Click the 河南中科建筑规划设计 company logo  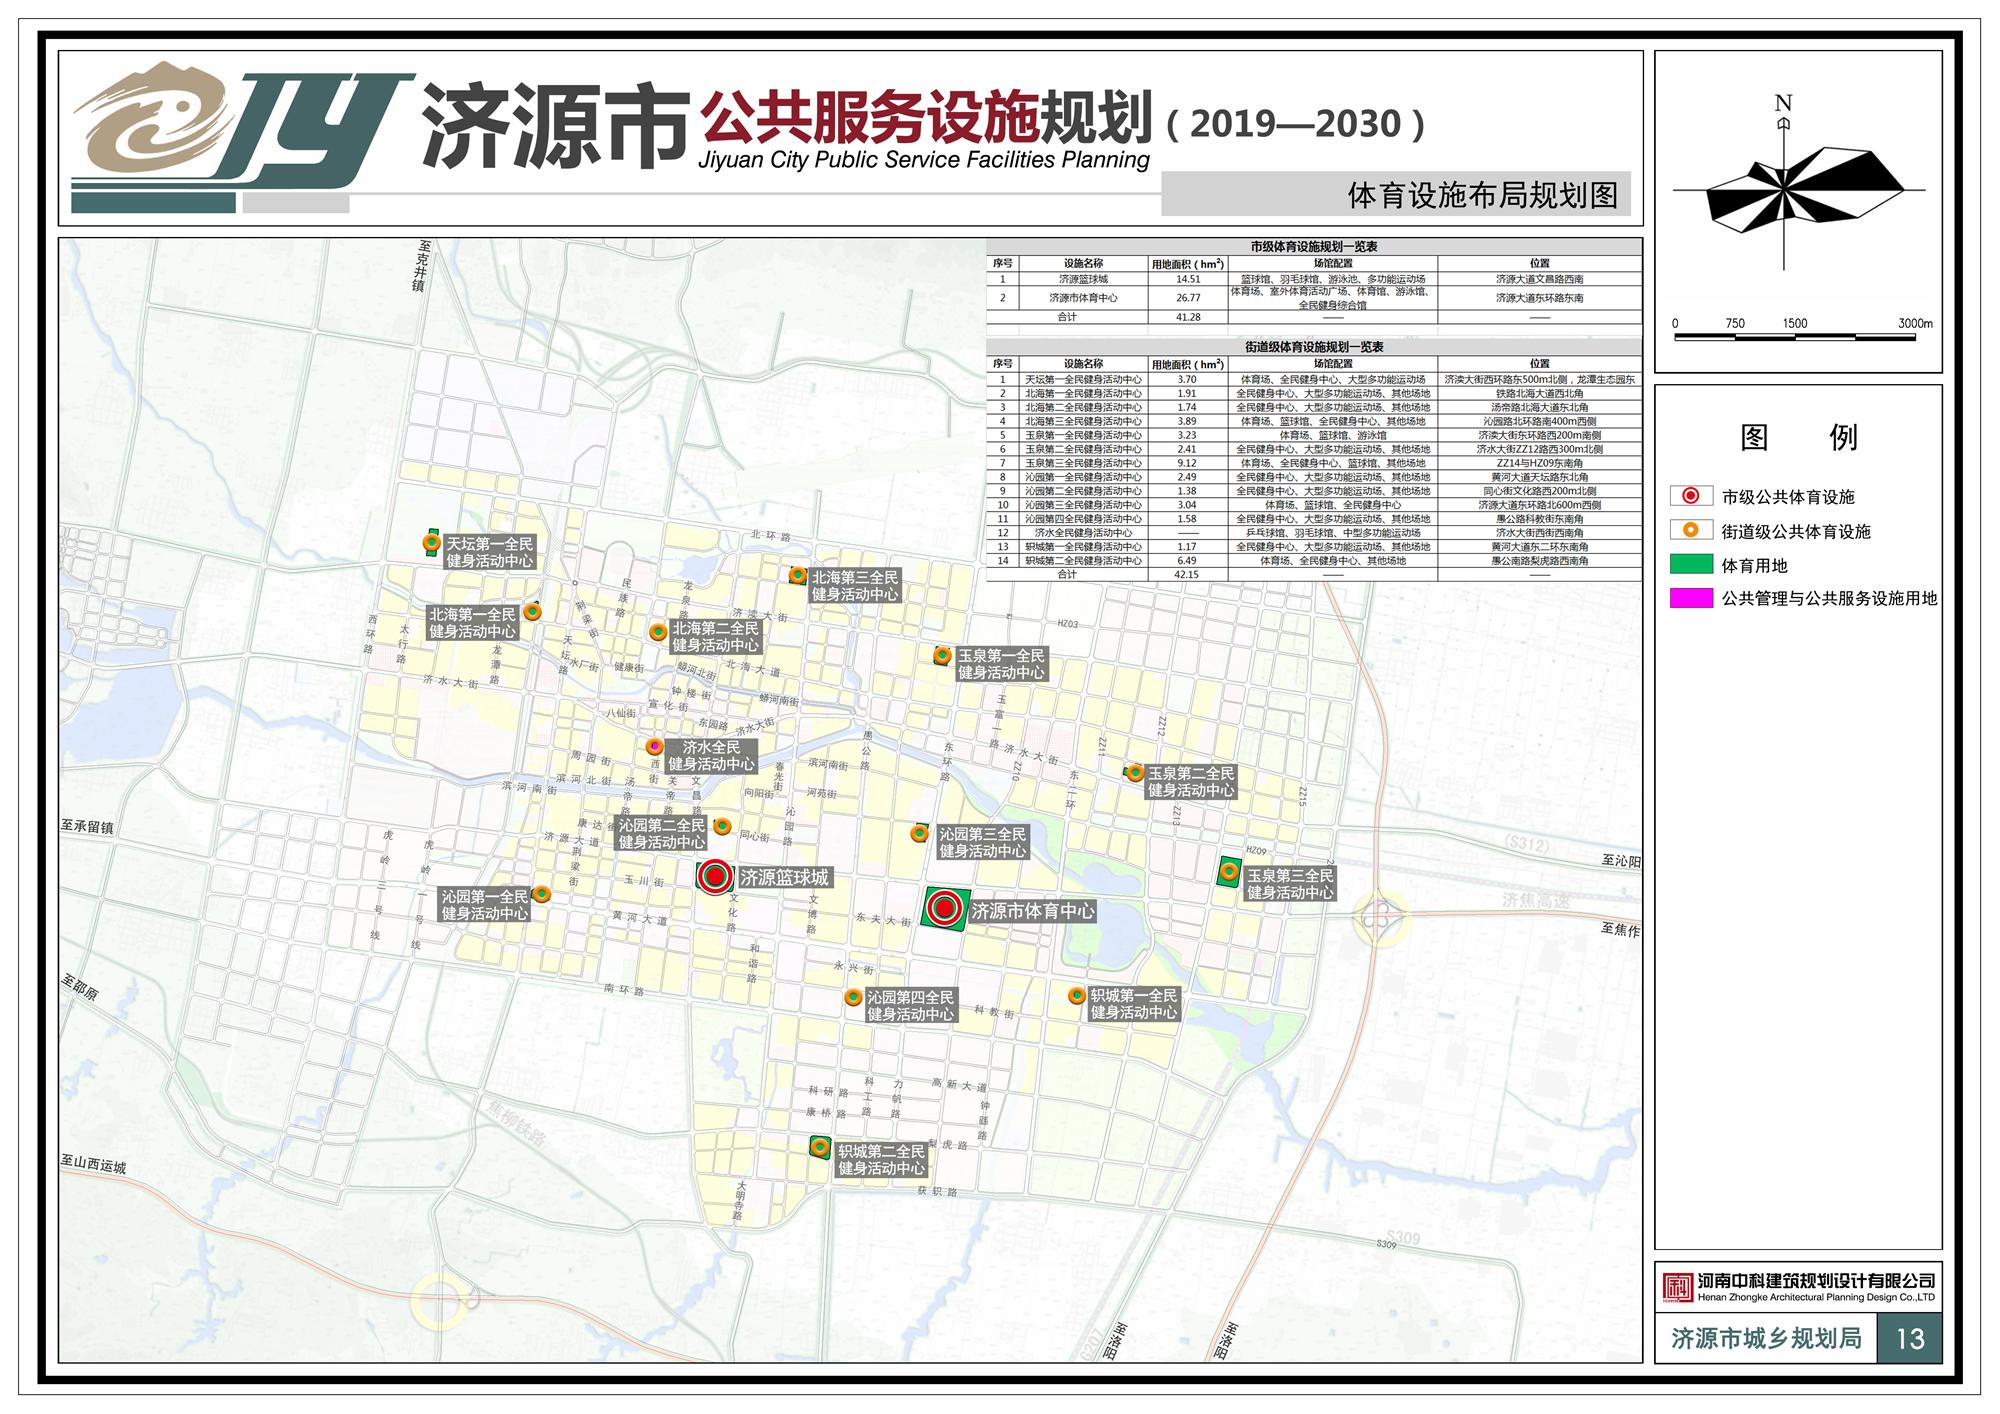coord(1677,1287)
